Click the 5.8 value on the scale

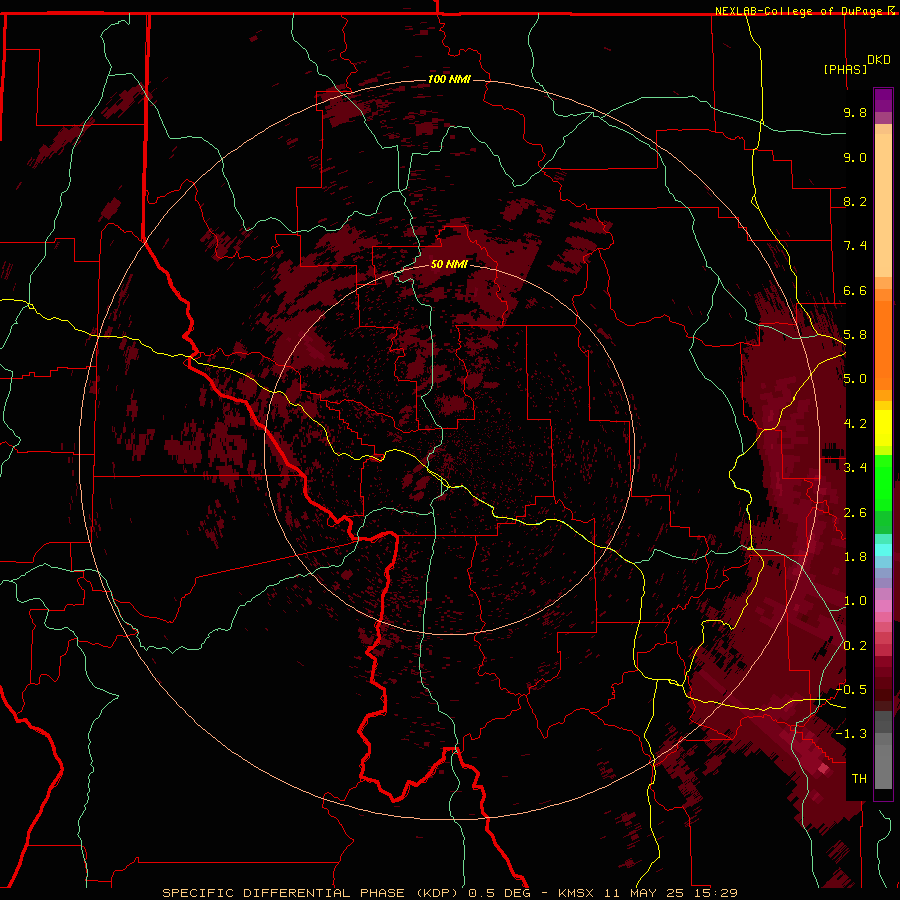(855, 335)
